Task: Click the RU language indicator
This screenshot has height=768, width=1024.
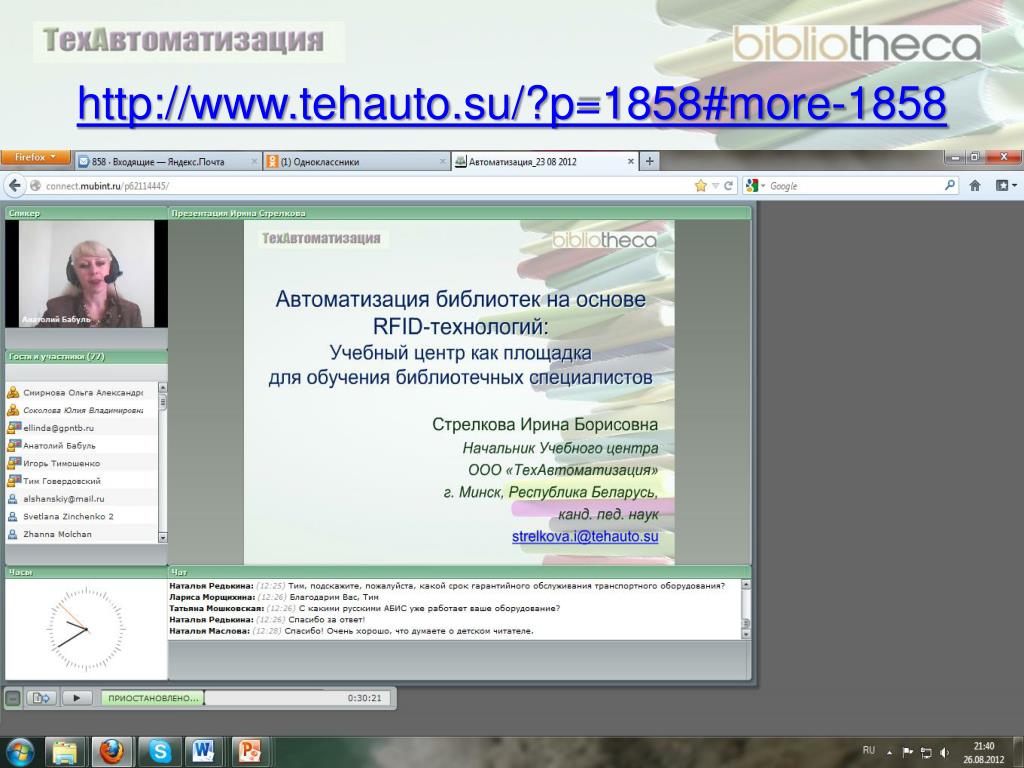Action: (x=869, y=750)
